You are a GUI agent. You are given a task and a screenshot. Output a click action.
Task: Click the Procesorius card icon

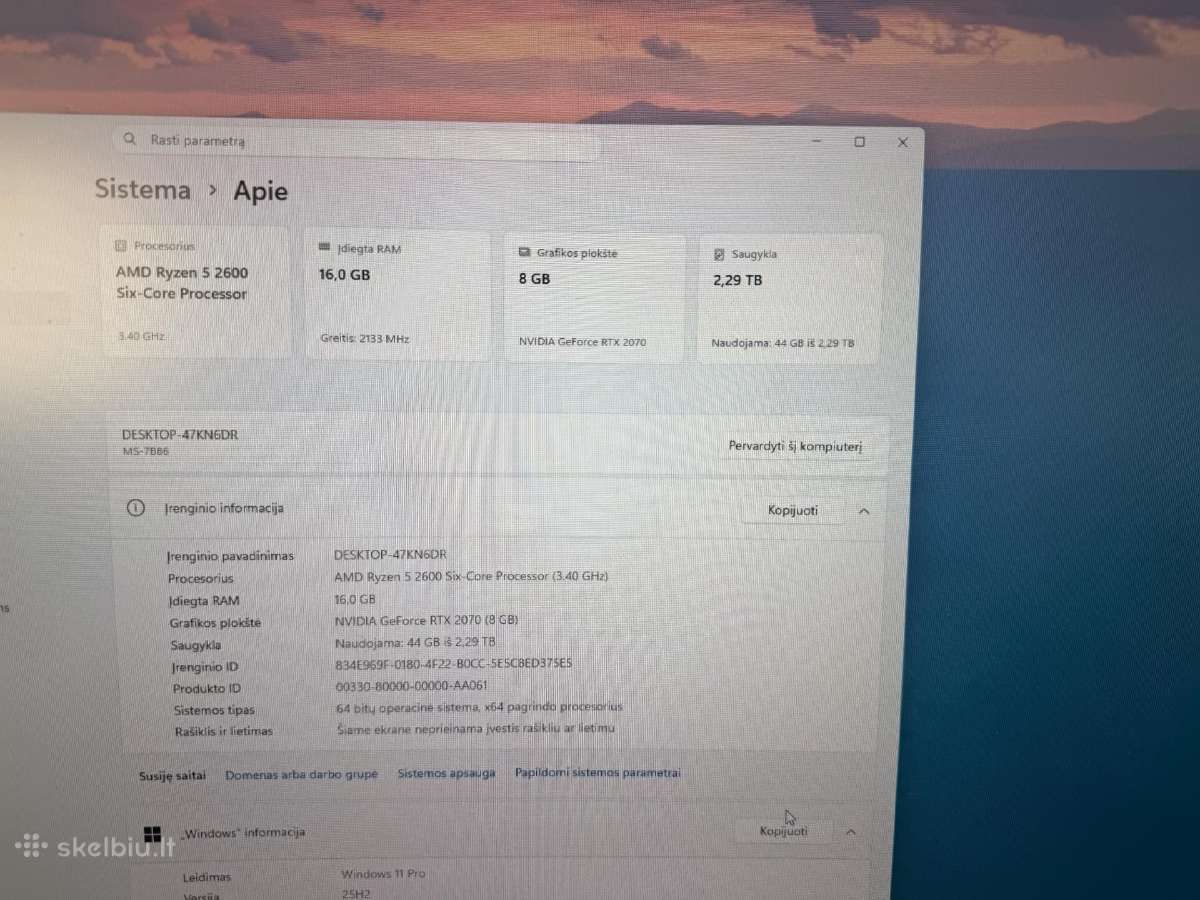click(x=121, y=246)
